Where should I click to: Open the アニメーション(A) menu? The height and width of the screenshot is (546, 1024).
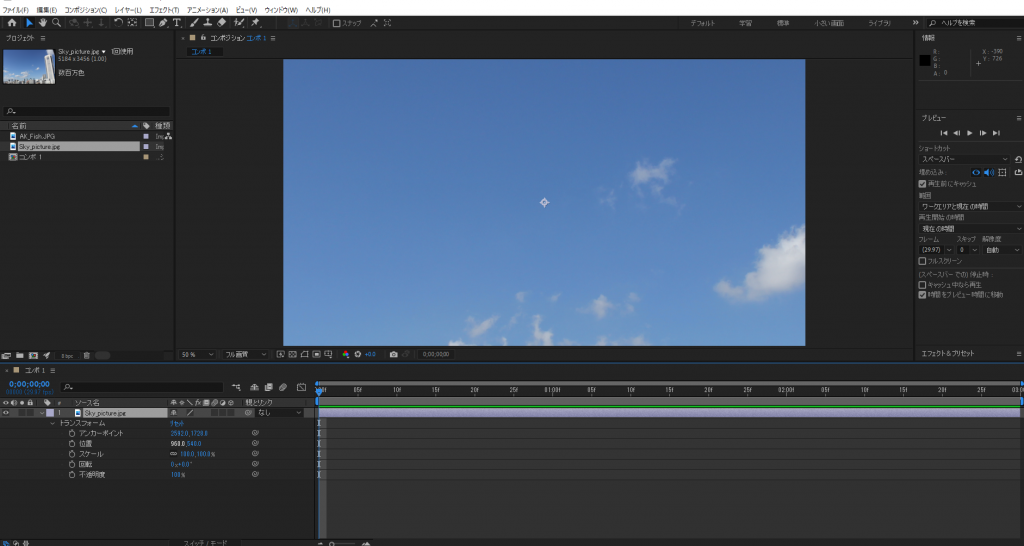pyautogui.click(x=208, y=10)
